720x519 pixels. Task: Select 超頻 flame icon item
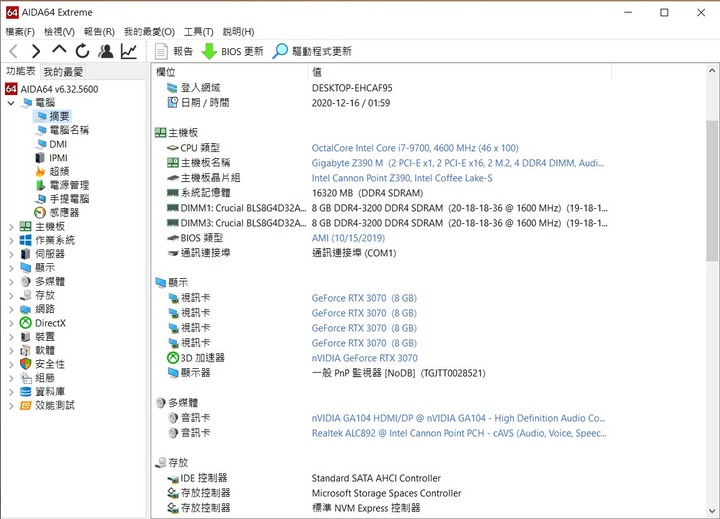click(x=52, y=171)
